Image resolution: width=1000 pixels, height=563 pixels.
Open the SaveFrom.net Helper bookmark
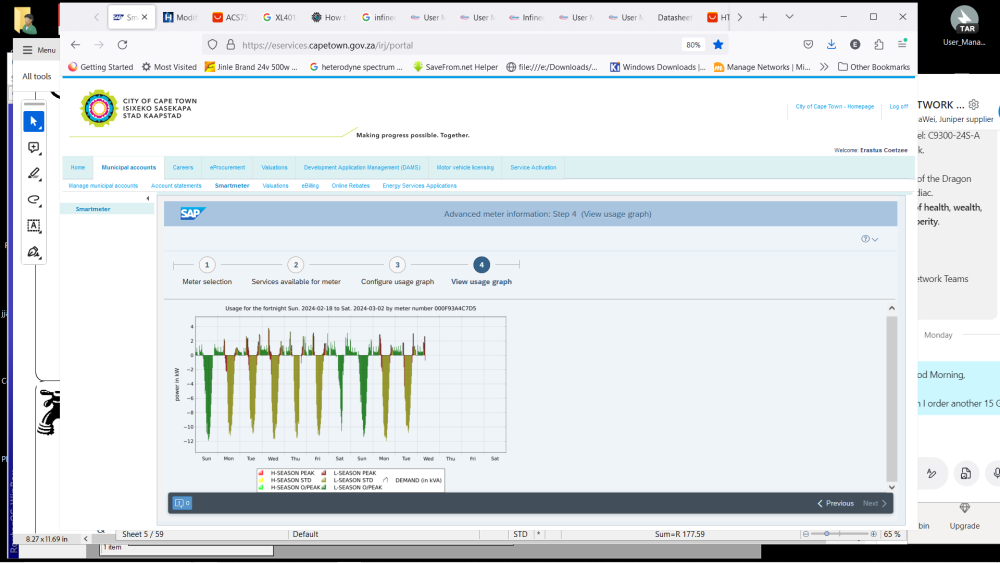[455, 67]
